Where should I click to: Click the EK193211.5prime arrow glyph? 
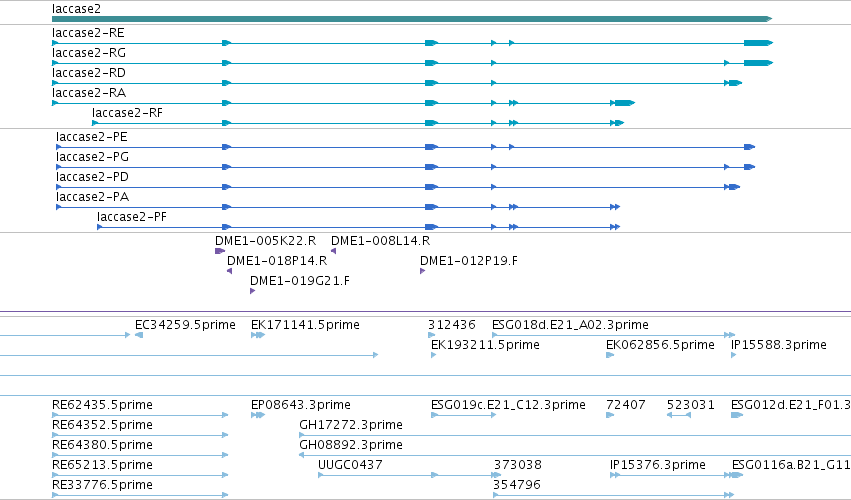click(x=433, y=355)
